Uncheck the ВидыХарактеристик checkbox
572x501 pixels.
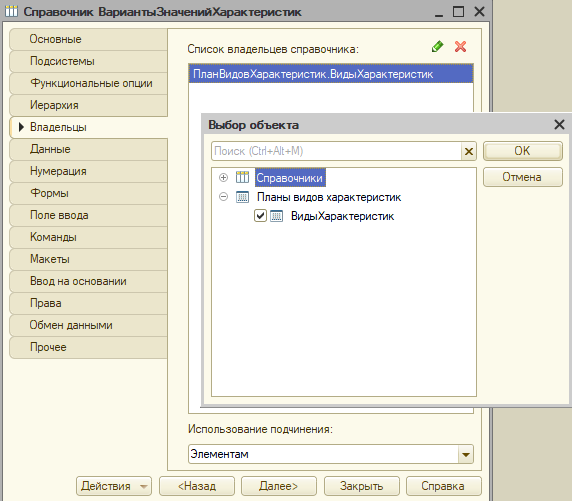[260, 216]
